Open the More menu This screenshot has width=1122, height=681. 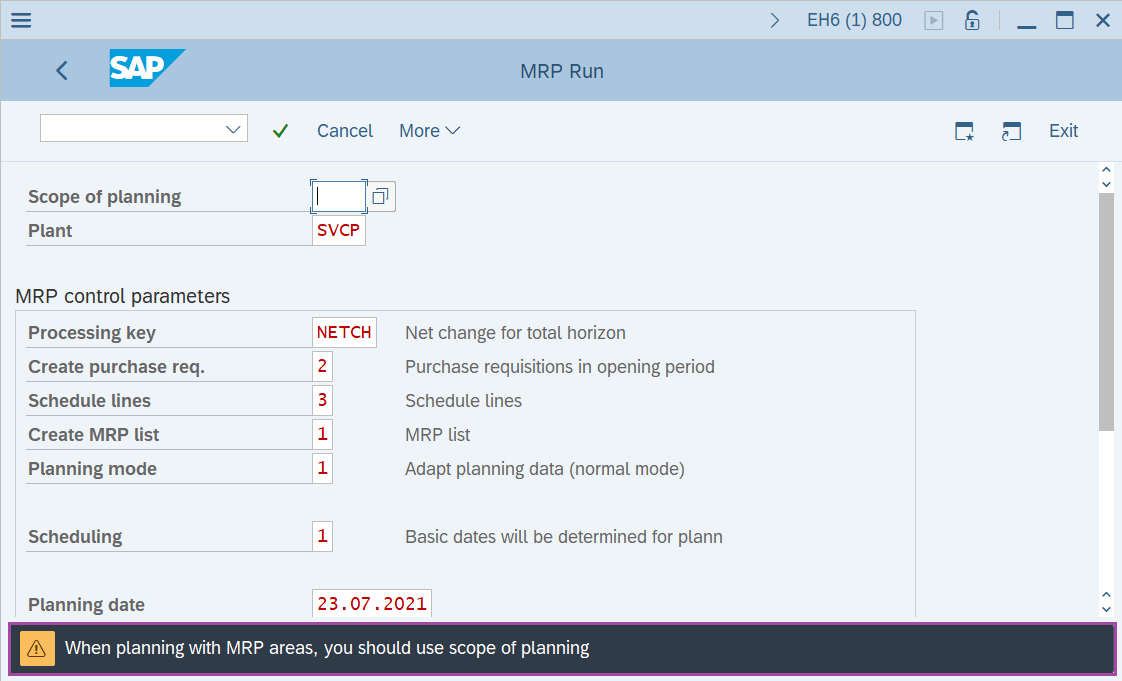429,131
